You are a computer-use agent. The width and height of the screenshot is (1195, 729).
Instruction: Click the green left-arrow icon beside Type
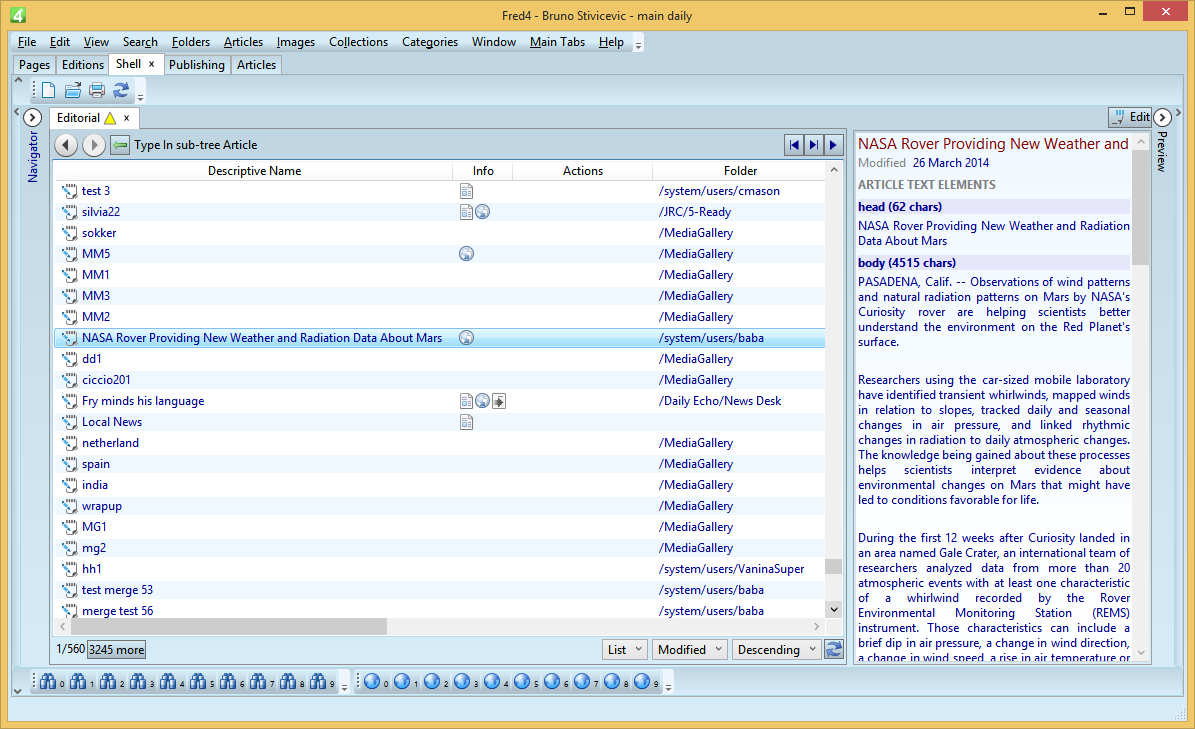[120, 145]
